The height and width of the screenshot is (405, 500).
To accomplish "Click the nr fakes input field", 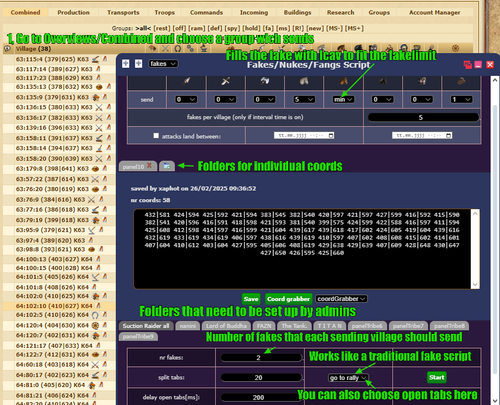I will pyautogui.click(x=261, y=358).
